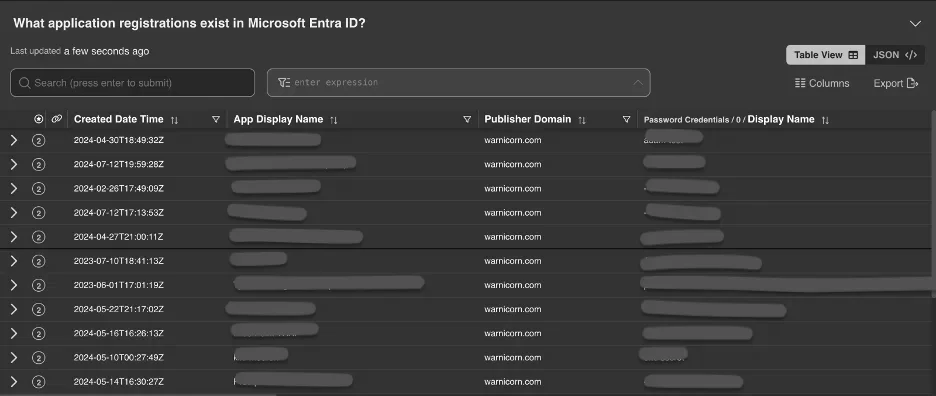Collapse the Entra ID question panel chevron
This screenshot has height=396, width=936.
pyautogui.click(x=915, y=24)
